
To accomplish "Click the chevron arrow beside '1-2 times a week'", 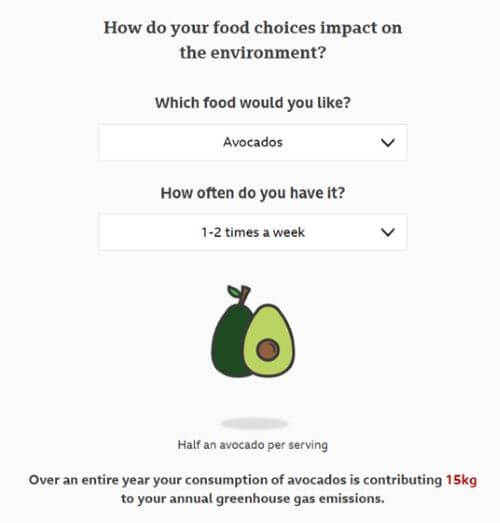I will 388,232.
